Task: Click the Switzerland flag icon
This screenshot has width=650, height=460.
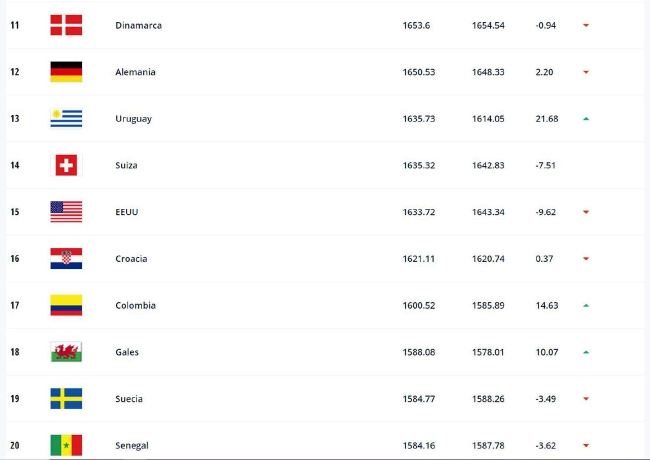Action: coord(66,165)
